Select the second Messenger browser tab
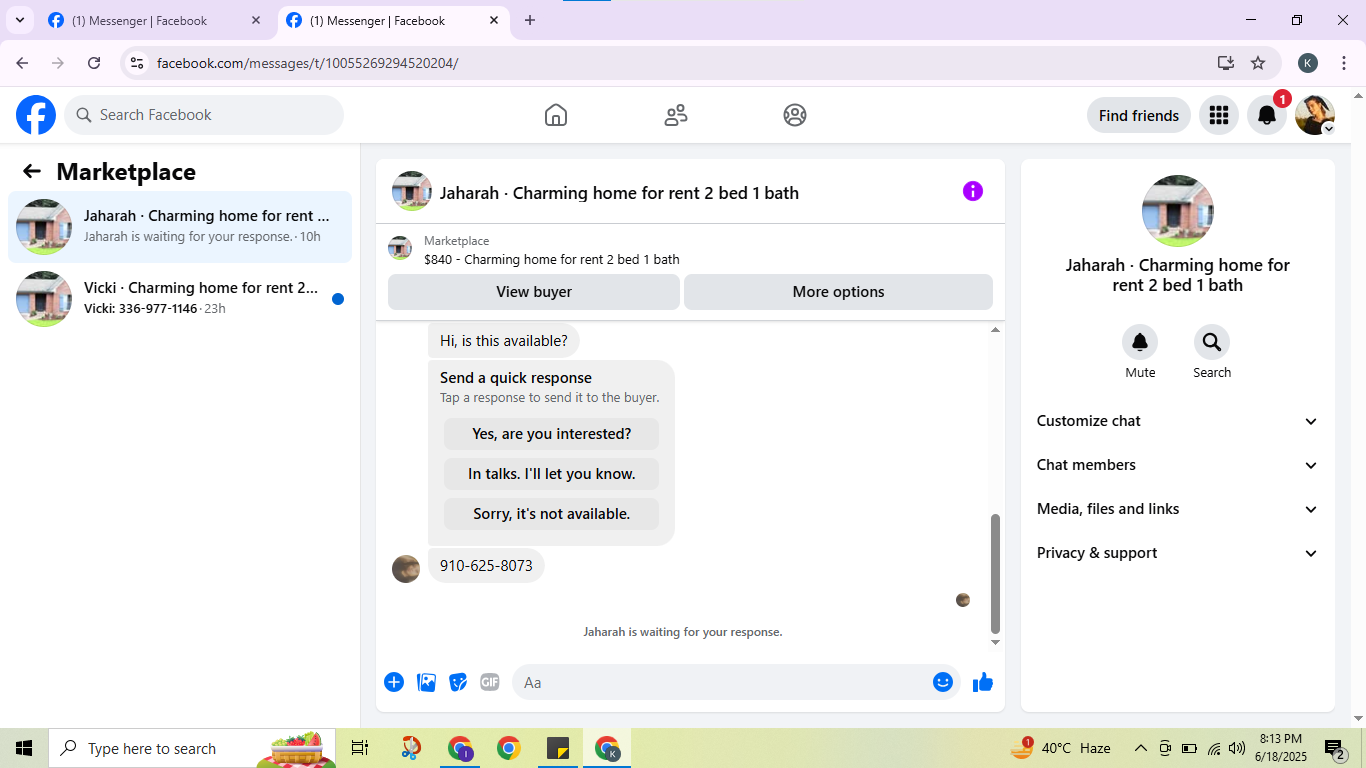This screenshot has width=1366, height=768. click(x=392, y=20)
